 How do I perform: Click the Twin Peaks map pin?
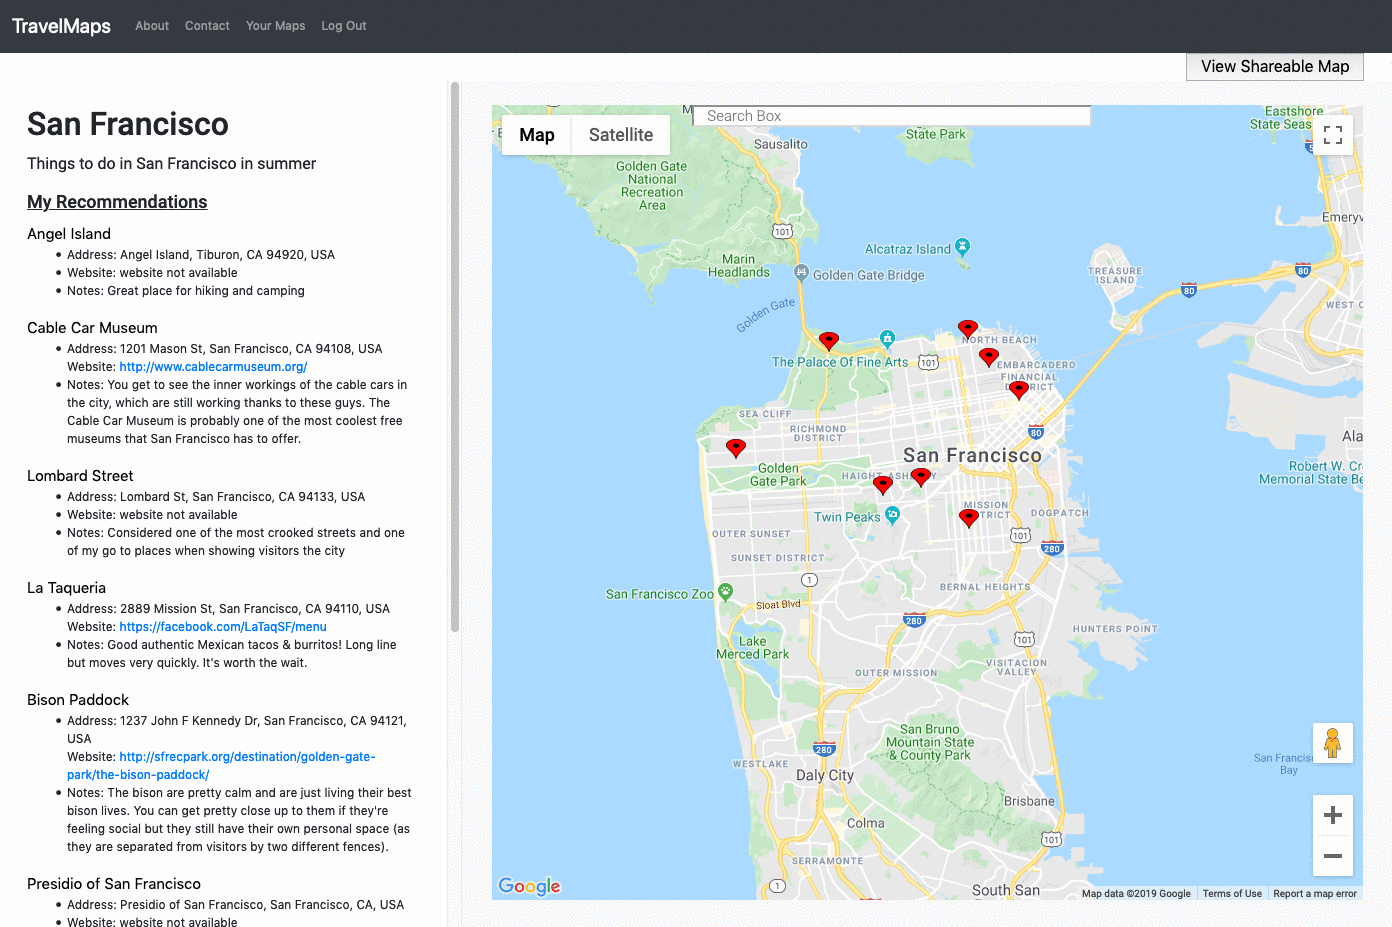(892, 515)
